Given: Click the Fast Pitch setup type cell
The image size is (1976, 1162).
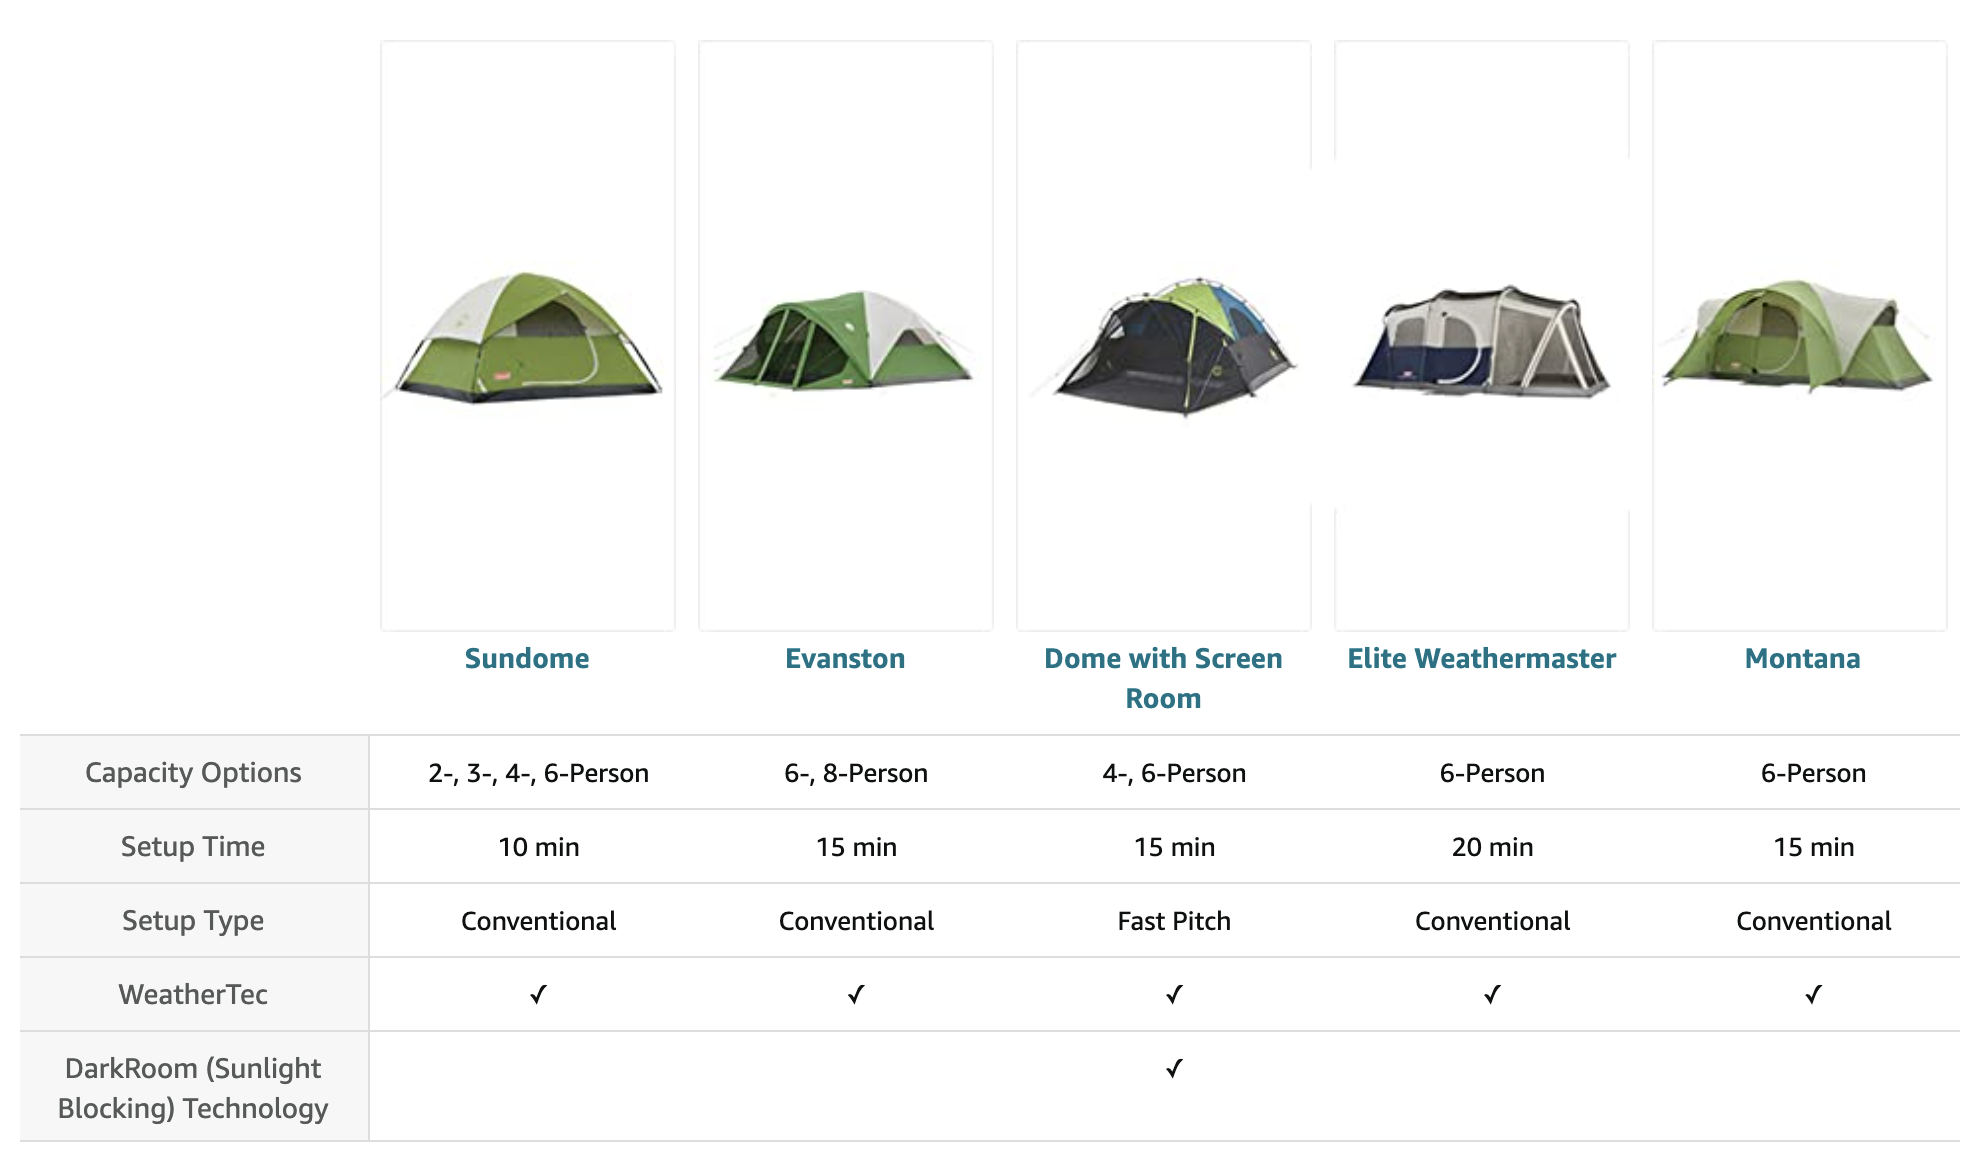Looking at the screenshot, I should [x=1174, y=920].
